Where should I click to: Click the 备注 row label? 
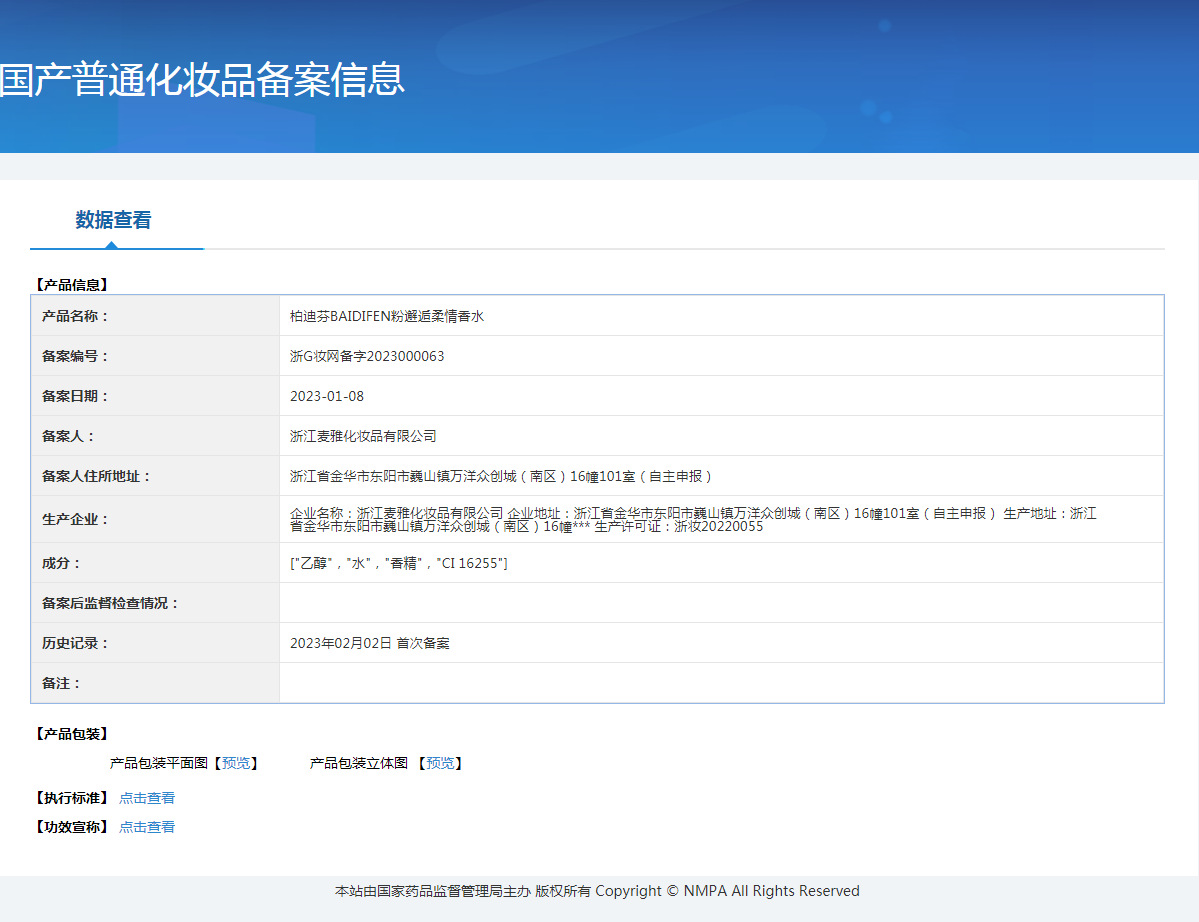[x=61, y=683]
